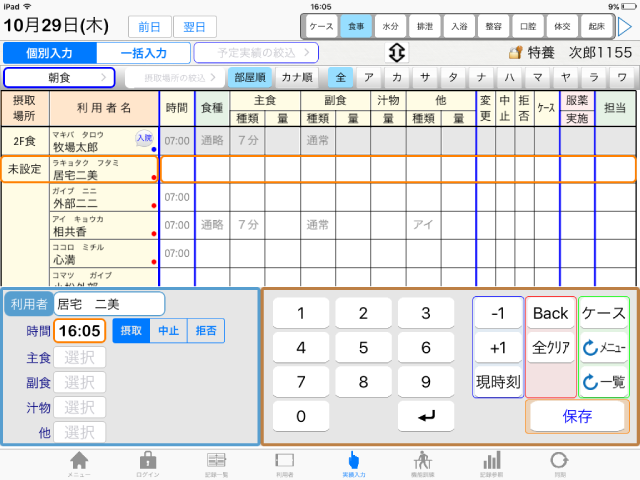Screen dimensions: 640x480
Task: Select the 摂取 intake status option
Action: pyautogui.click(x=131, y=331)
